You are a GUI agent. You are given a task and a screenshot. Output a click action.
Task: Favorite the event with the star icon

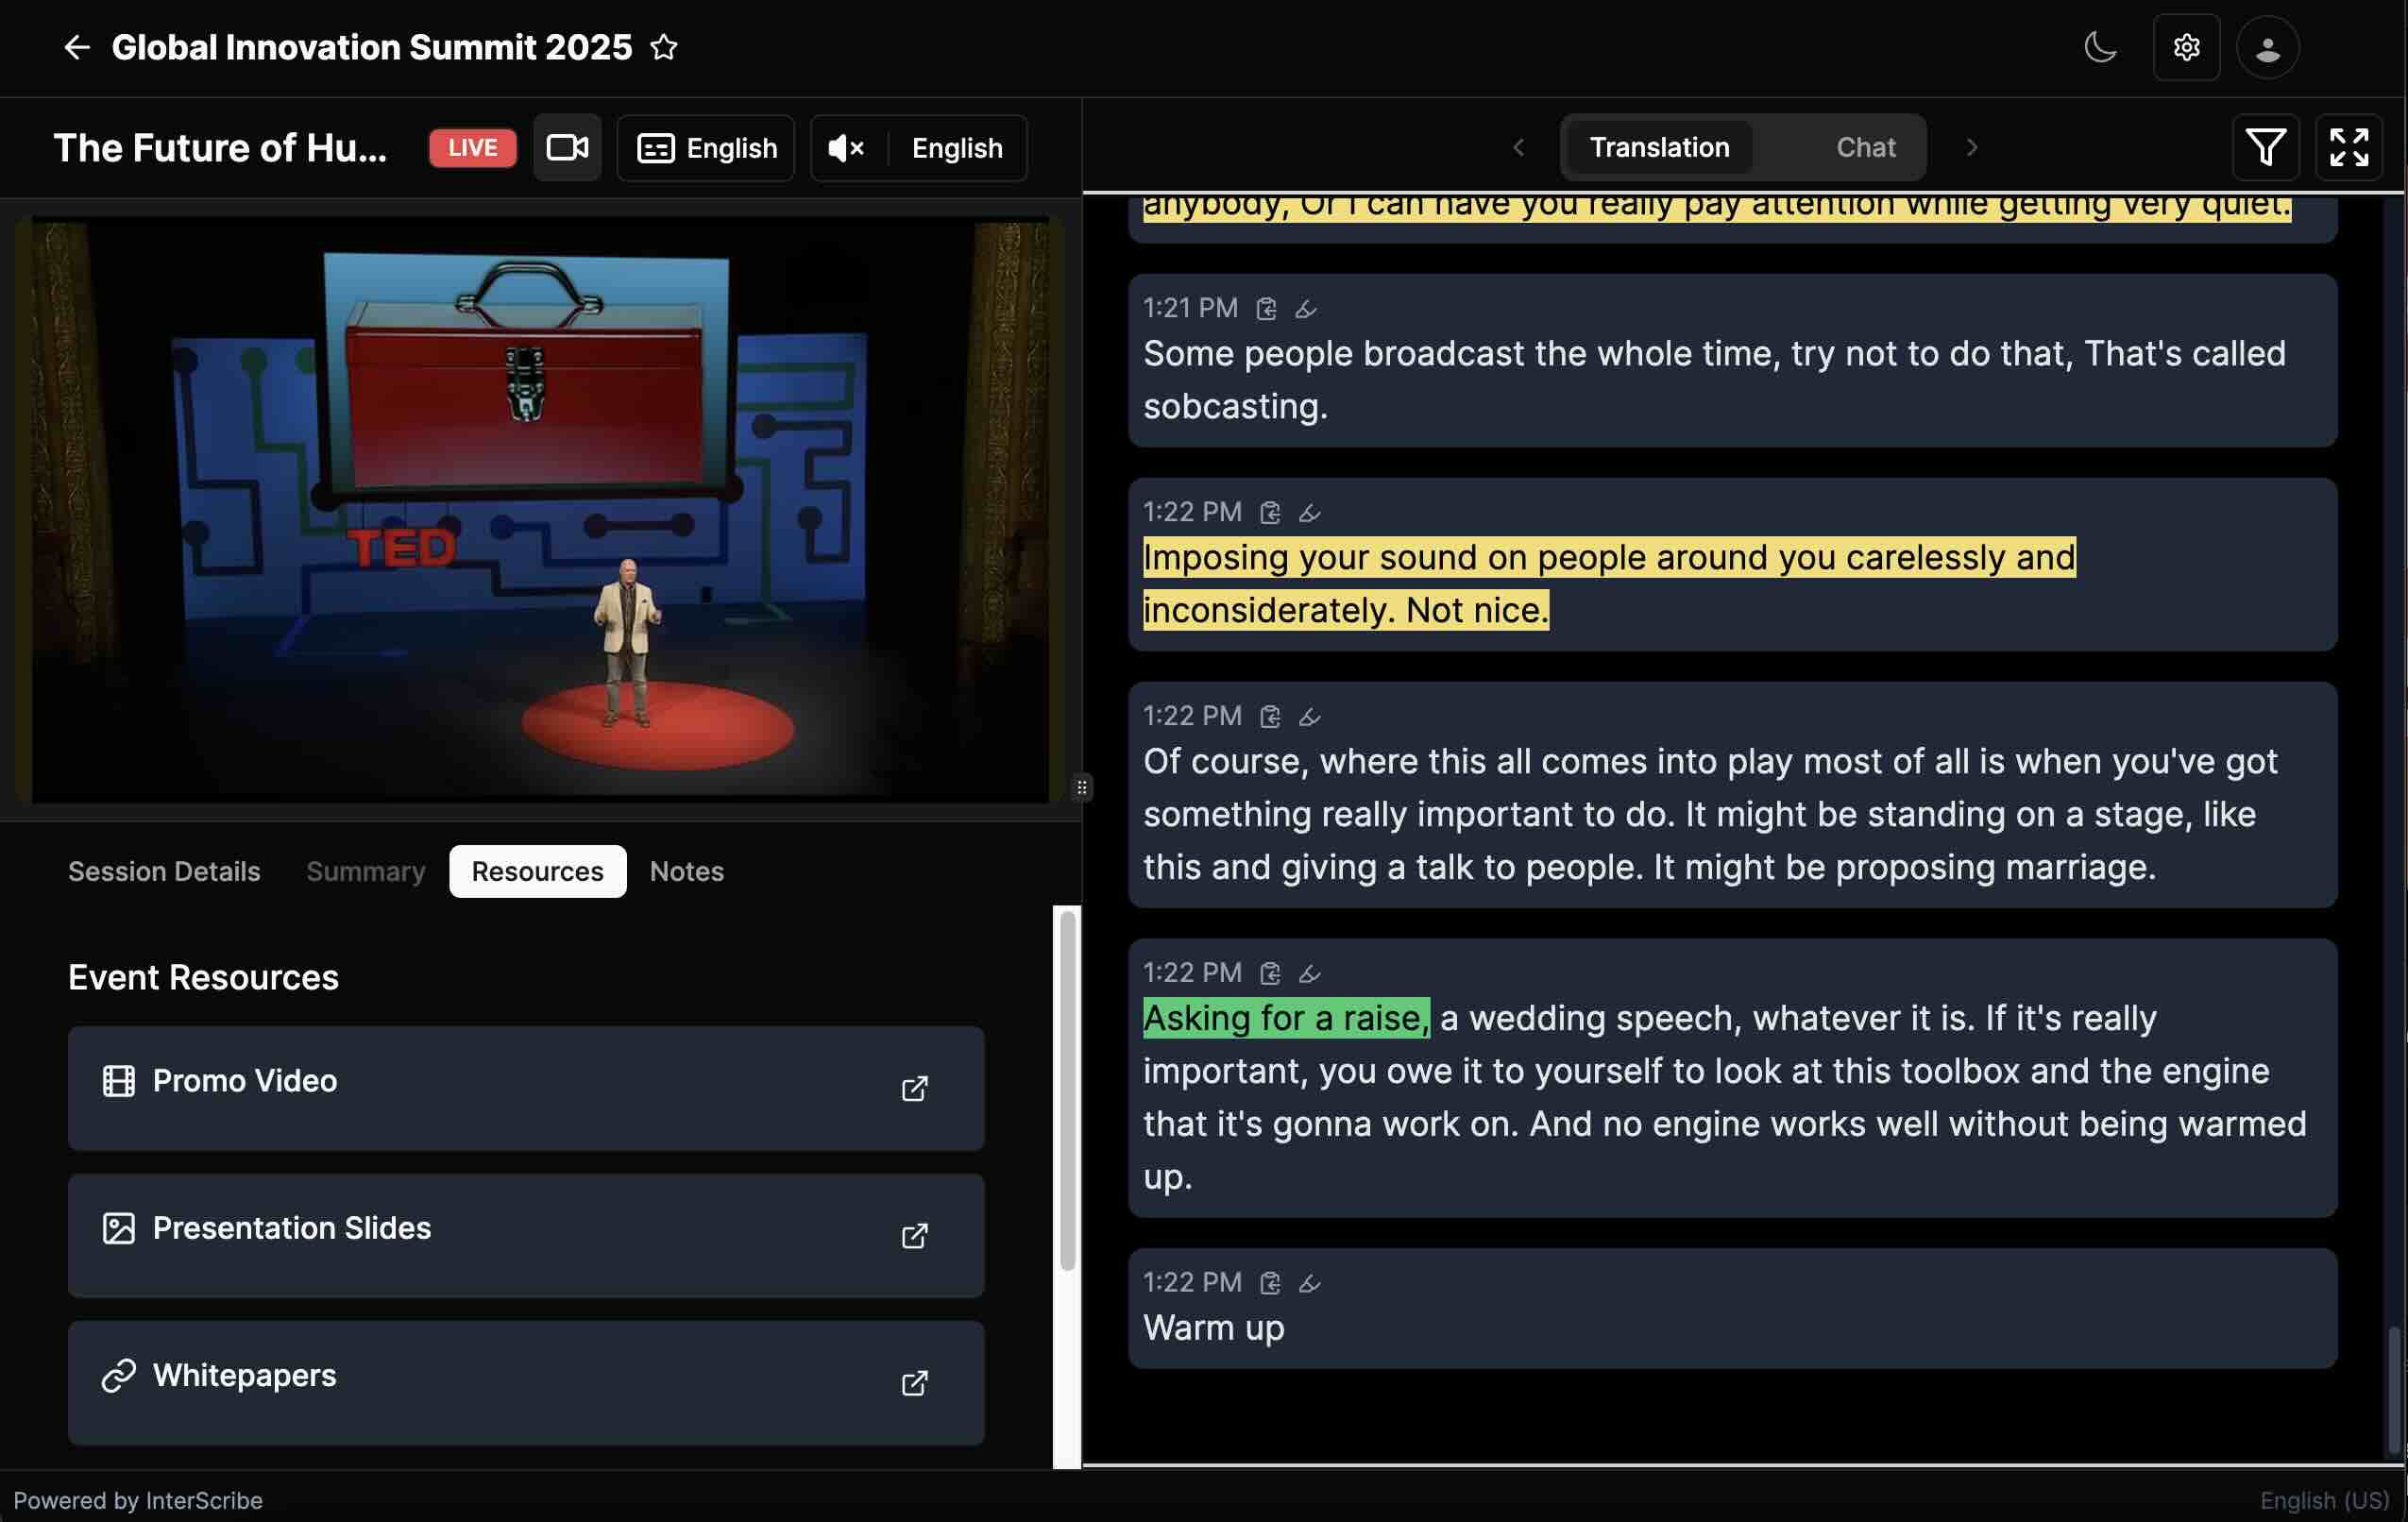tap(663, 47)
